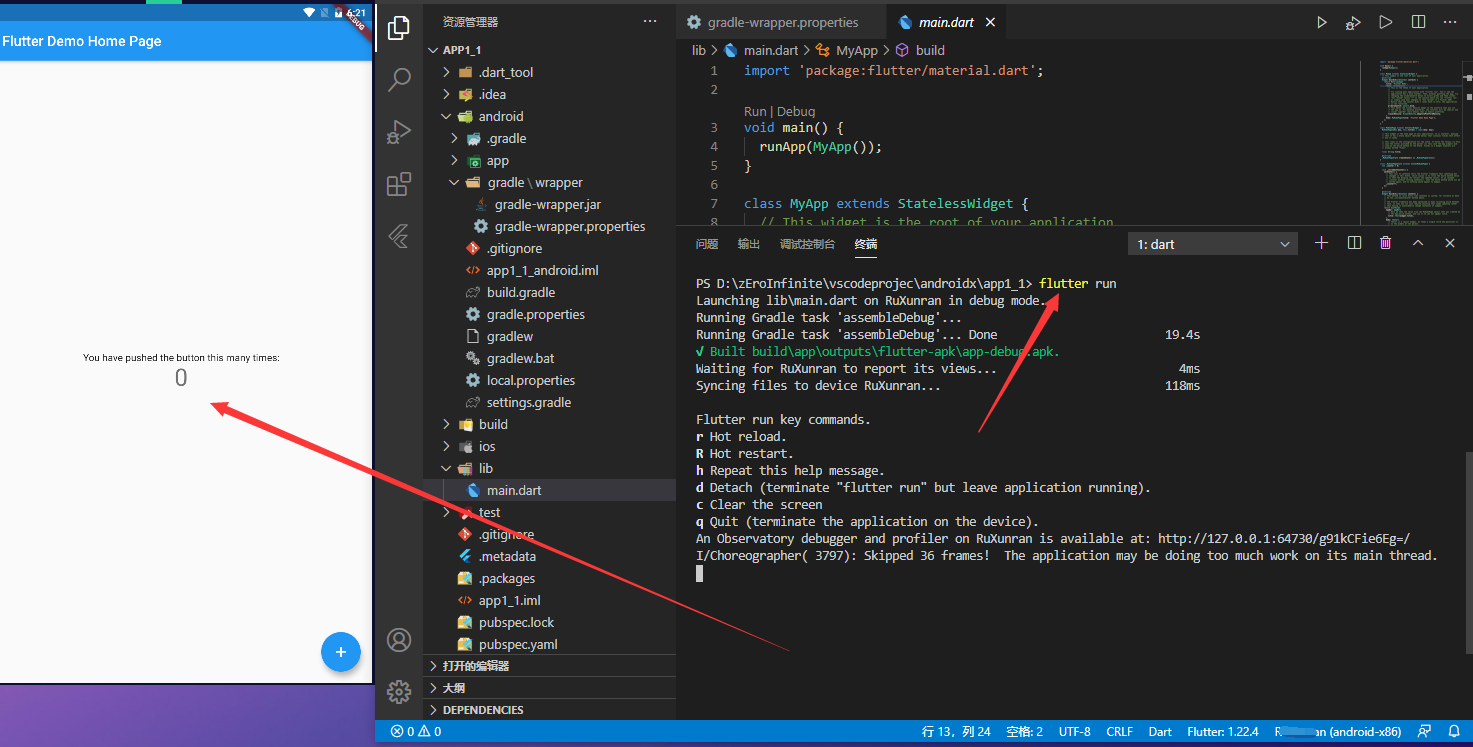Expand the .idea folder
Image resolution: width=1473 pixels, height=747 pixels.
(446, 94)
